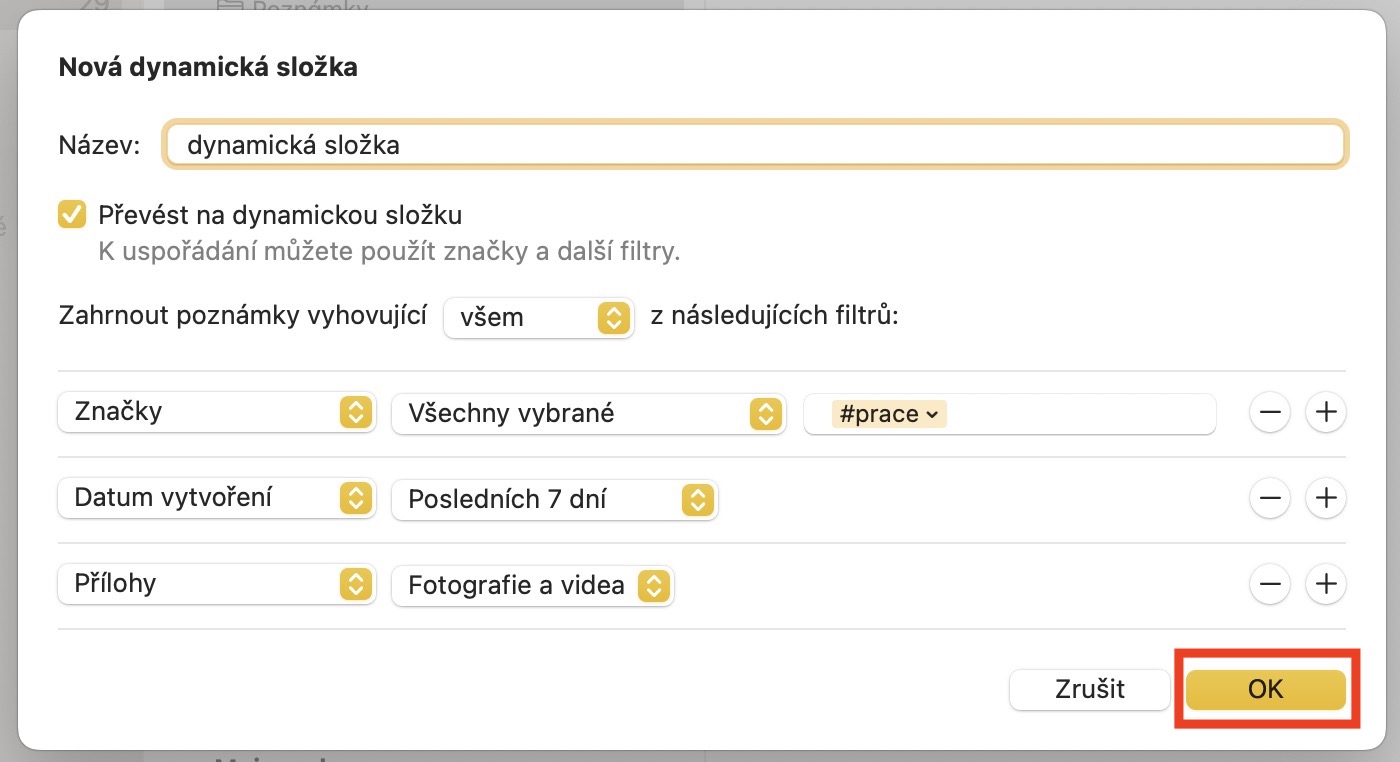Open the 'všem' match condition dropdown

[x=538, y=318]
